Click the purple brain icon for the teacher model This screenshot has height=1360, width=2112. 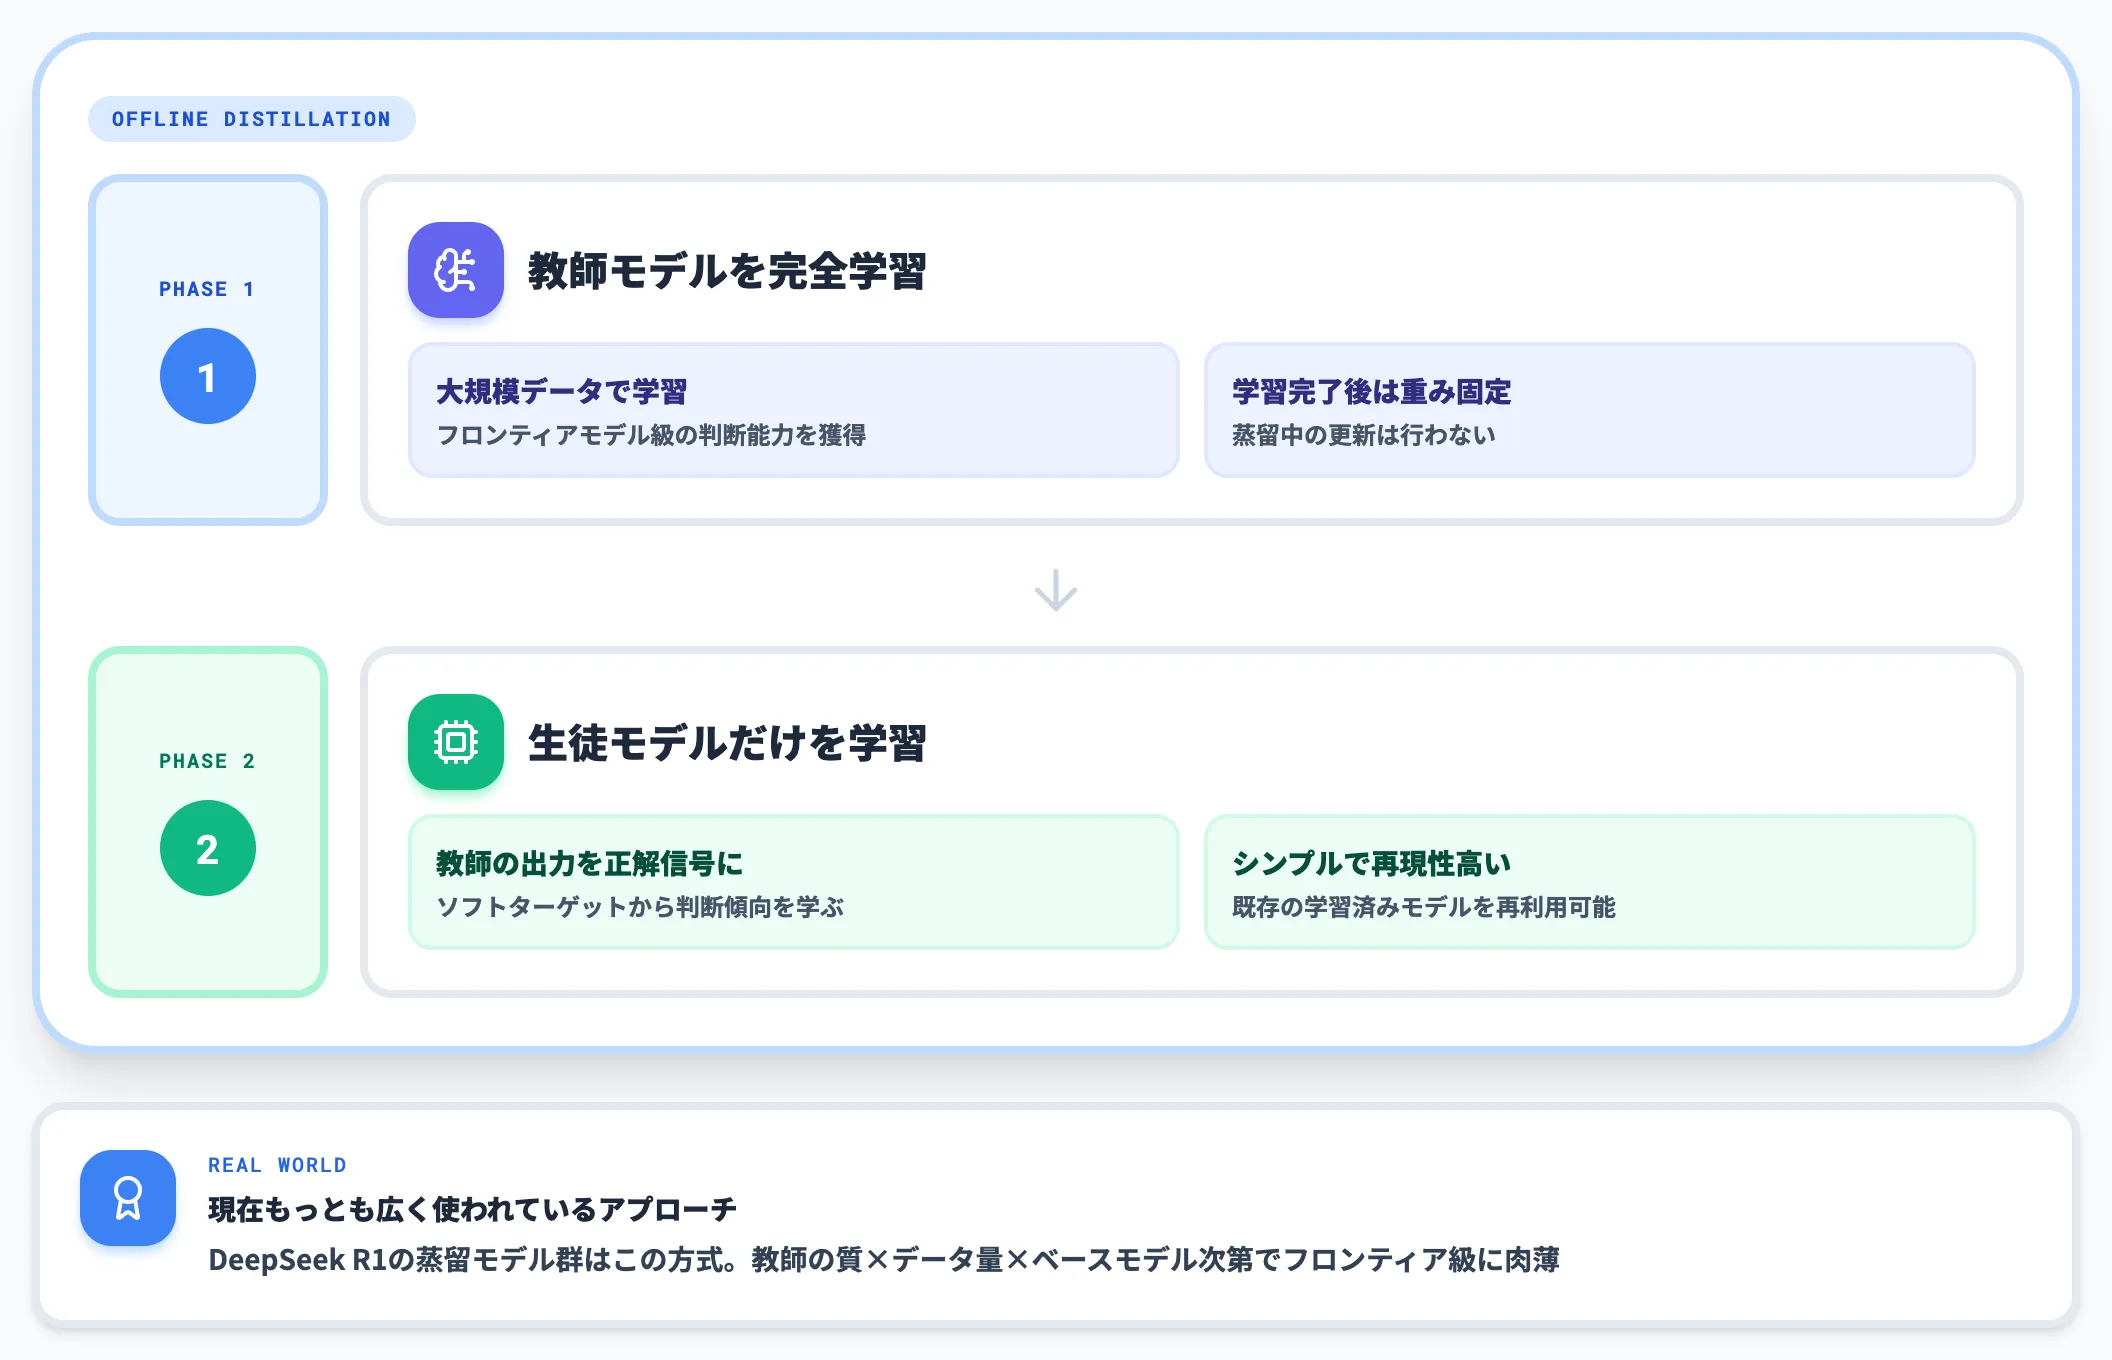tap(456, 270)
